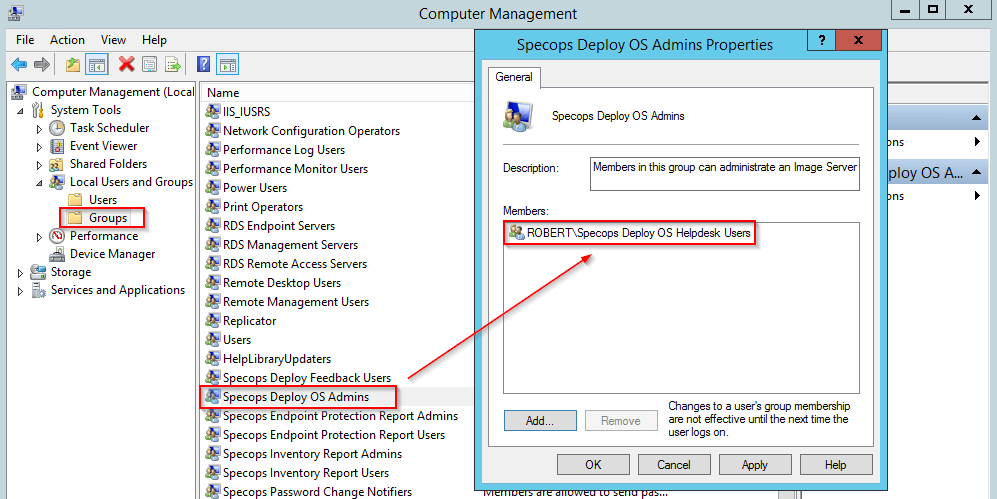Open Properties via the toolbar icon
997x499 pixels.
(x=149, y=64)
